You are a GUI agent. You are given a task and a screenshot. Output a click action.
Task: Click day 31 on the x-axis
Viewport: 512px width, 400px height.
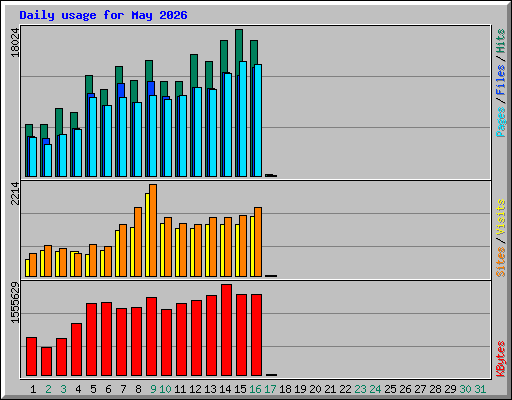pos(480,389)
